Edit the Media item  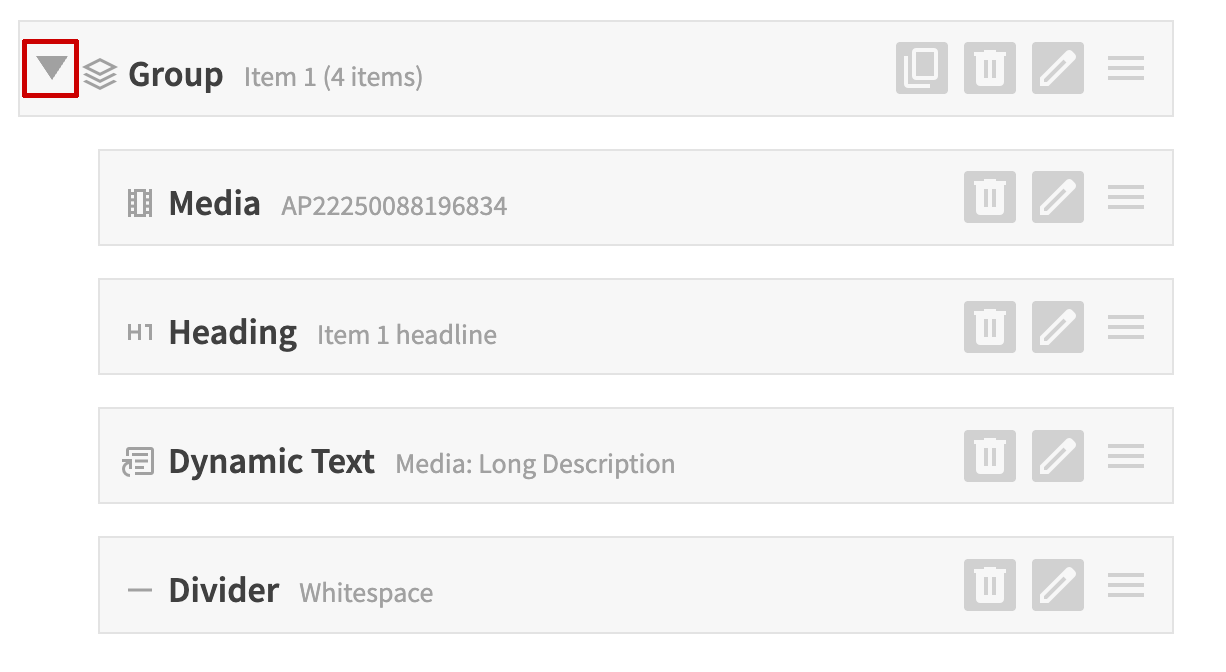coord(1057,197)
